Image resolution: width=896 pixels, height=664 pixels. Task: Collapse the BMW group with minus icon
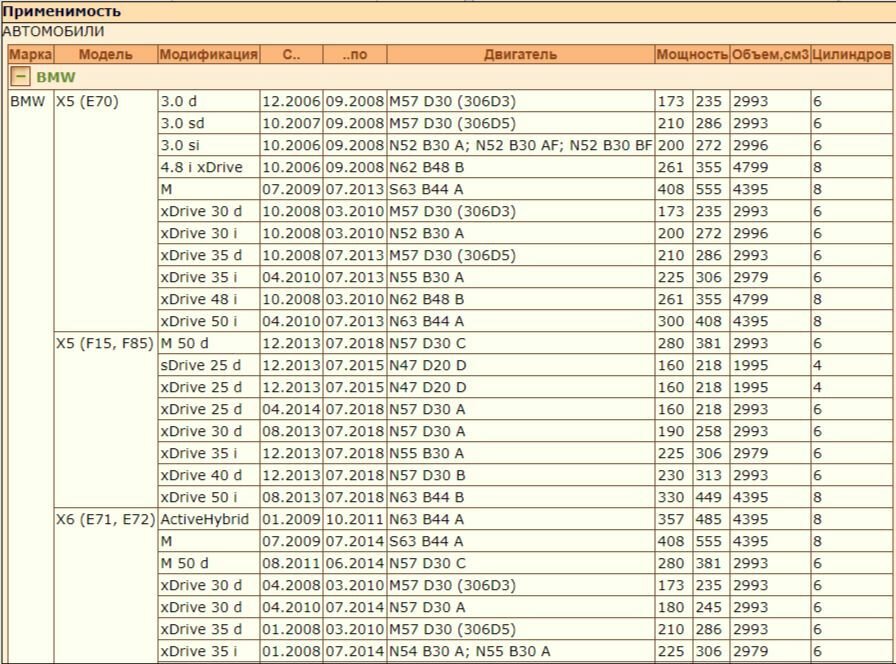click(20, 76)
